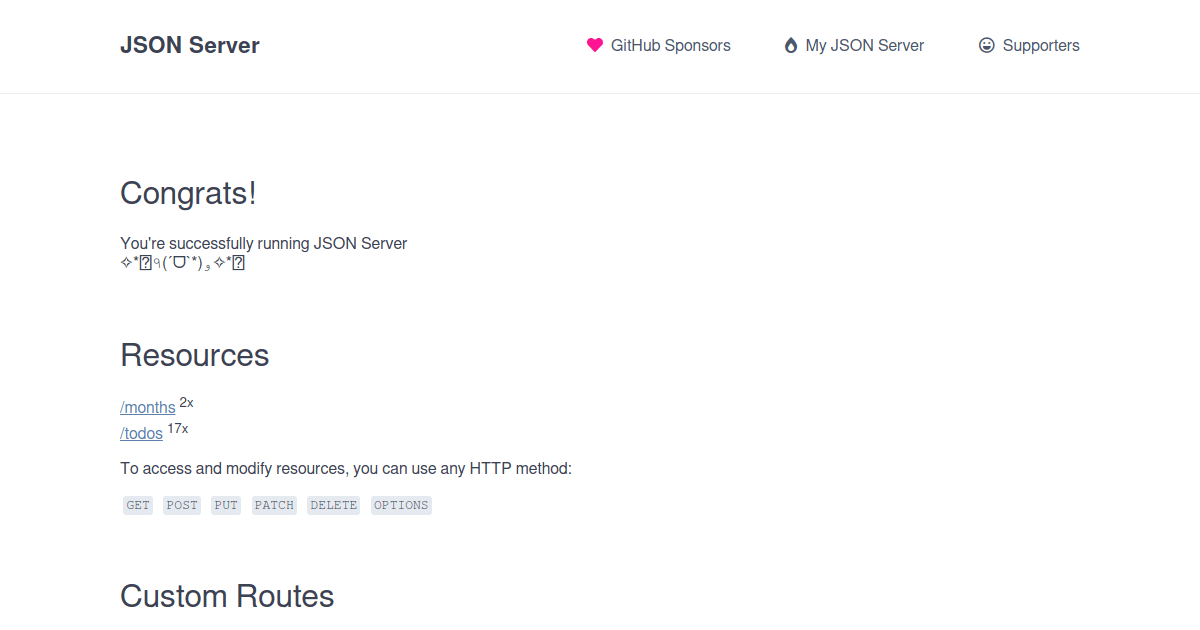Click the PUT method badge
This screenshot has height=630, width=1200.
point(225,505)
